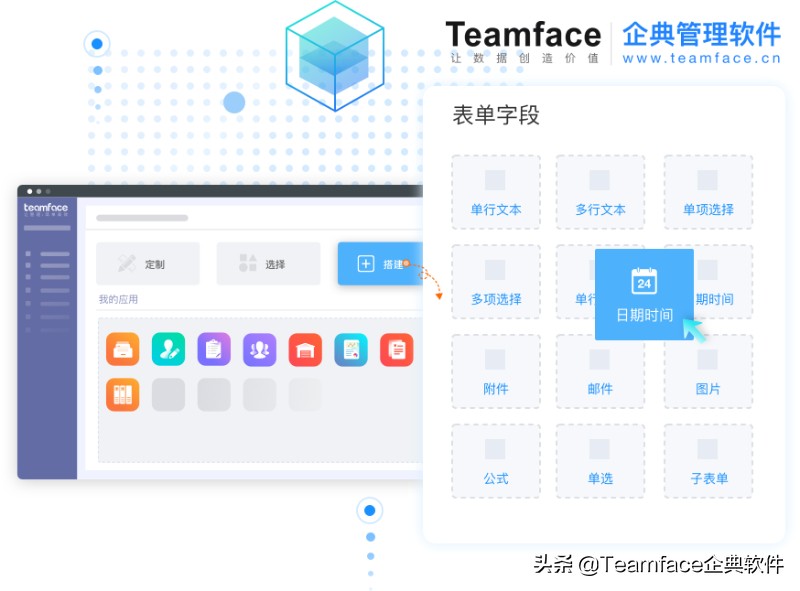Click the 我的应用 section label
Viewport: 800px width, 591px height.
pyautogui.click(x=118, y=299)
